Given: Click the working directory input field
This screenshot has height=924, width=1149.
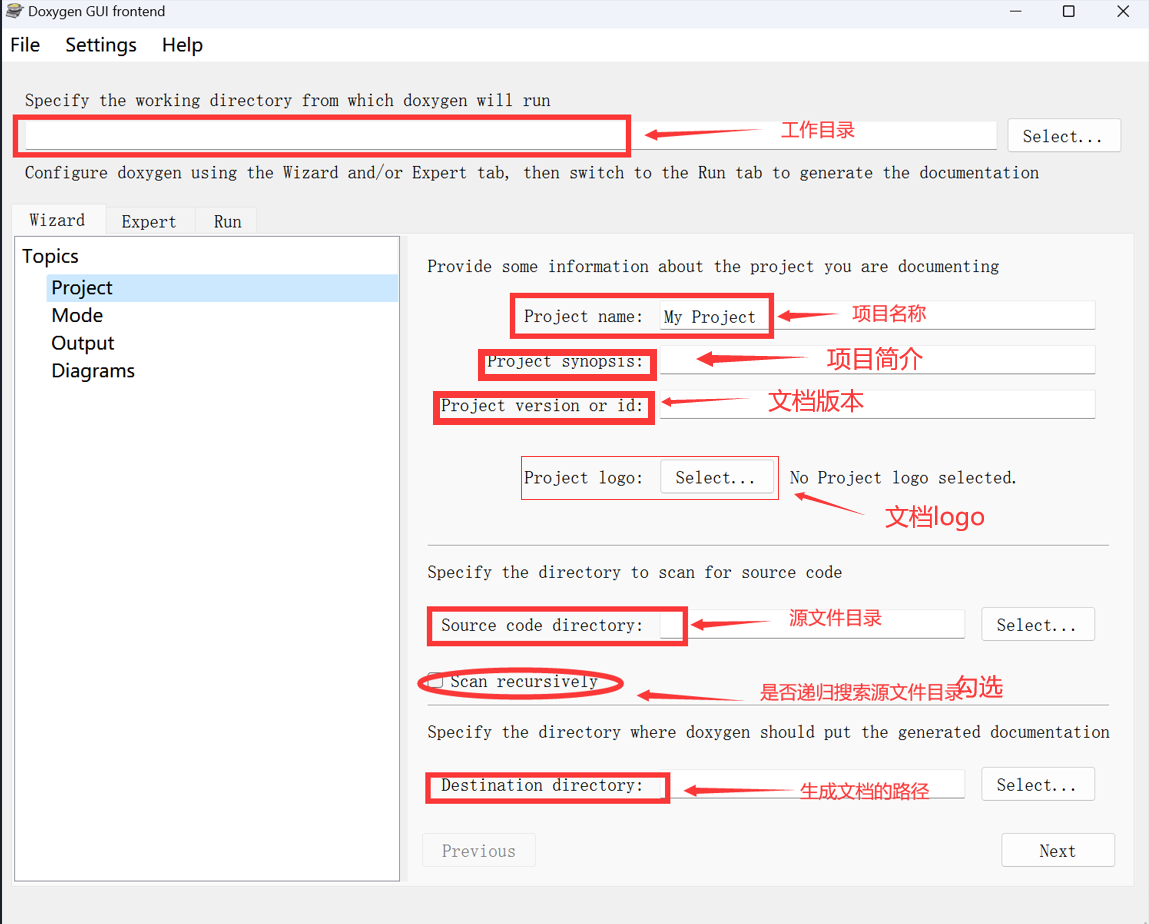Looking at the screenshot, I should pyautogui.click(x=320, y=135).
